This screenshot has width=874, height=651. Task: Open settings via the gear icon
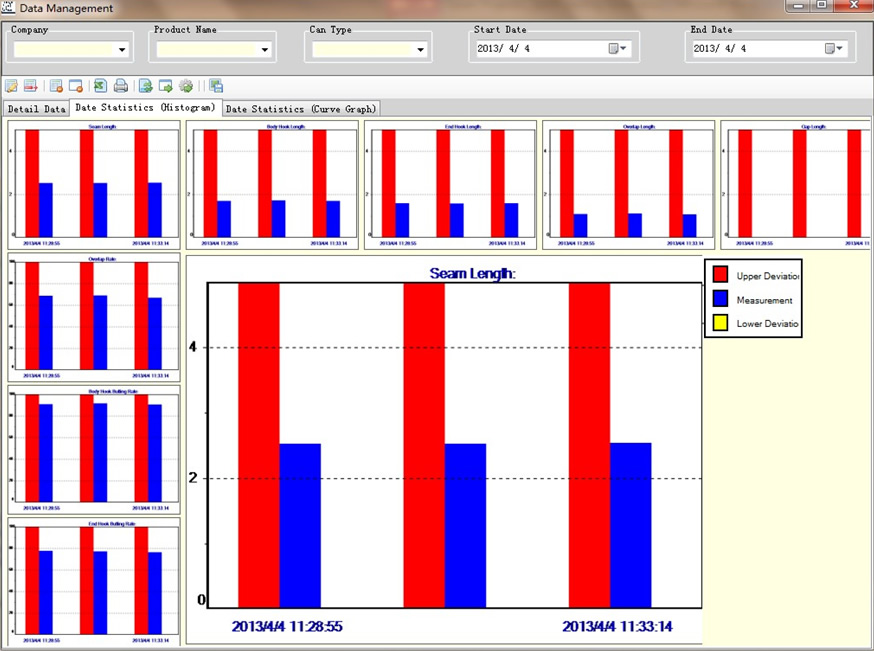click(x=186, y=86)
